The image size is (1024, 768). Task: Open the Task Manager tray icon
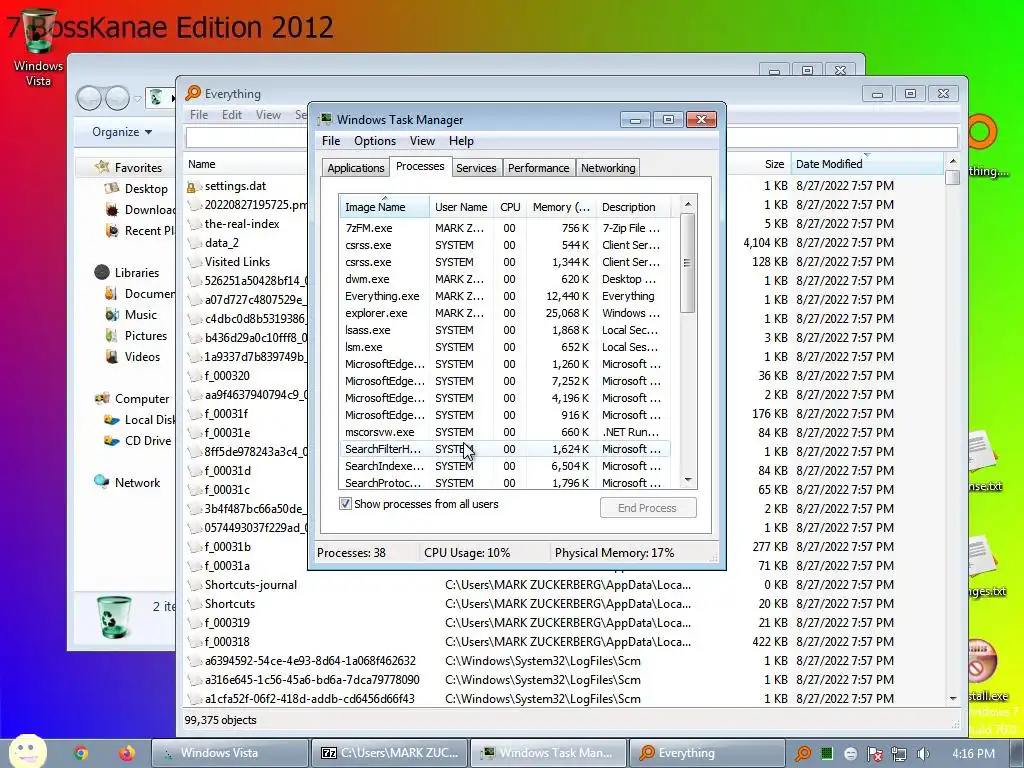click(827, 754)
